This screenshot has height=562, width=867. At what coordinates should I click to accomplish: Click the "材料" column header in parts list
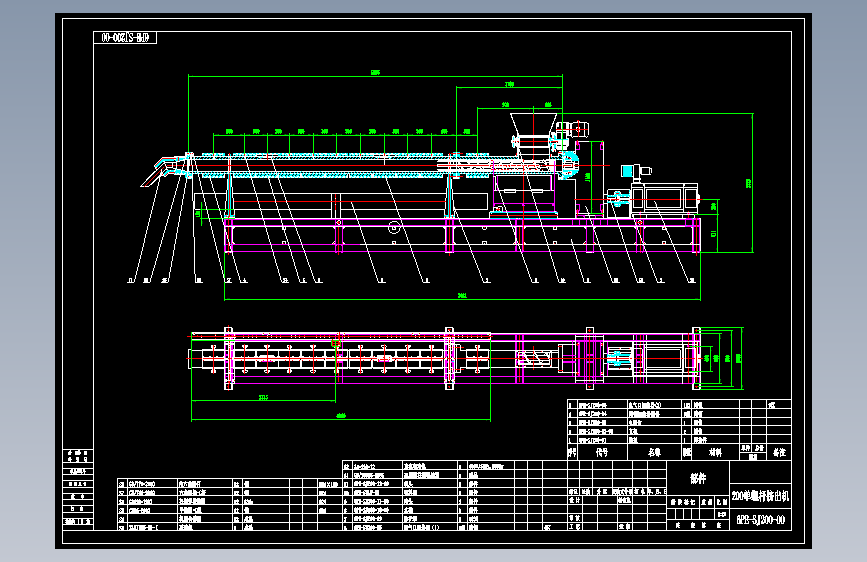pos(715,452)
